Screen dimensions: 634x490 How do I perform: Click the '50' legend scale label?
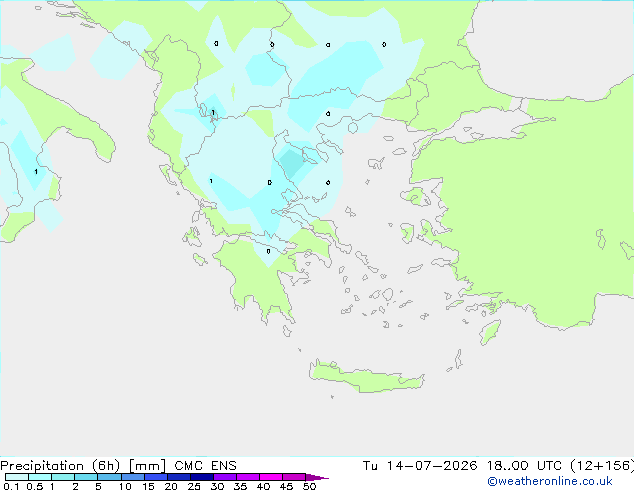click(x=309, y=486)
